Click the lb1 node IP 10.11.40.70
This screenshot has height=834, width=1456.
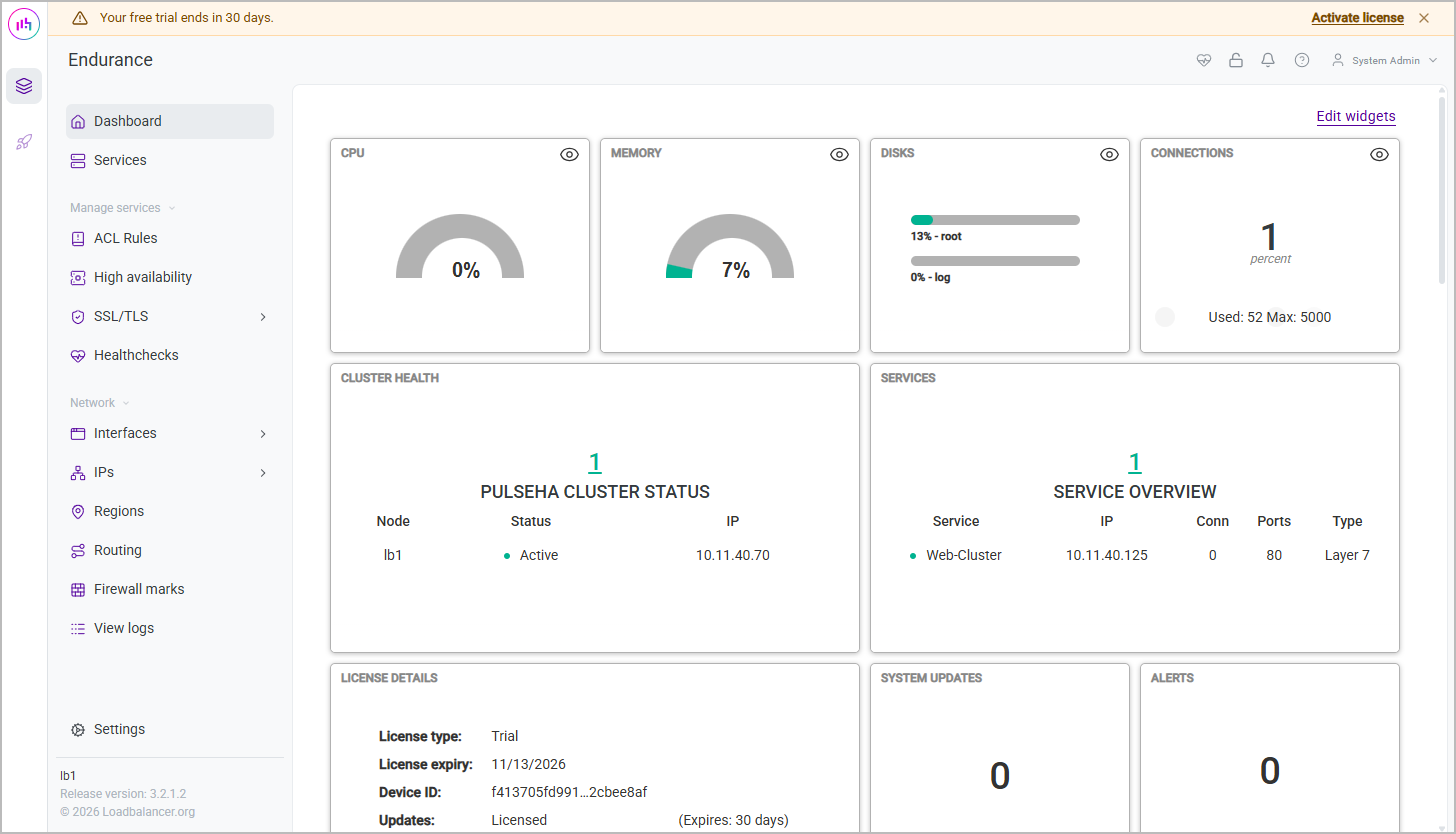coord(733,555)
